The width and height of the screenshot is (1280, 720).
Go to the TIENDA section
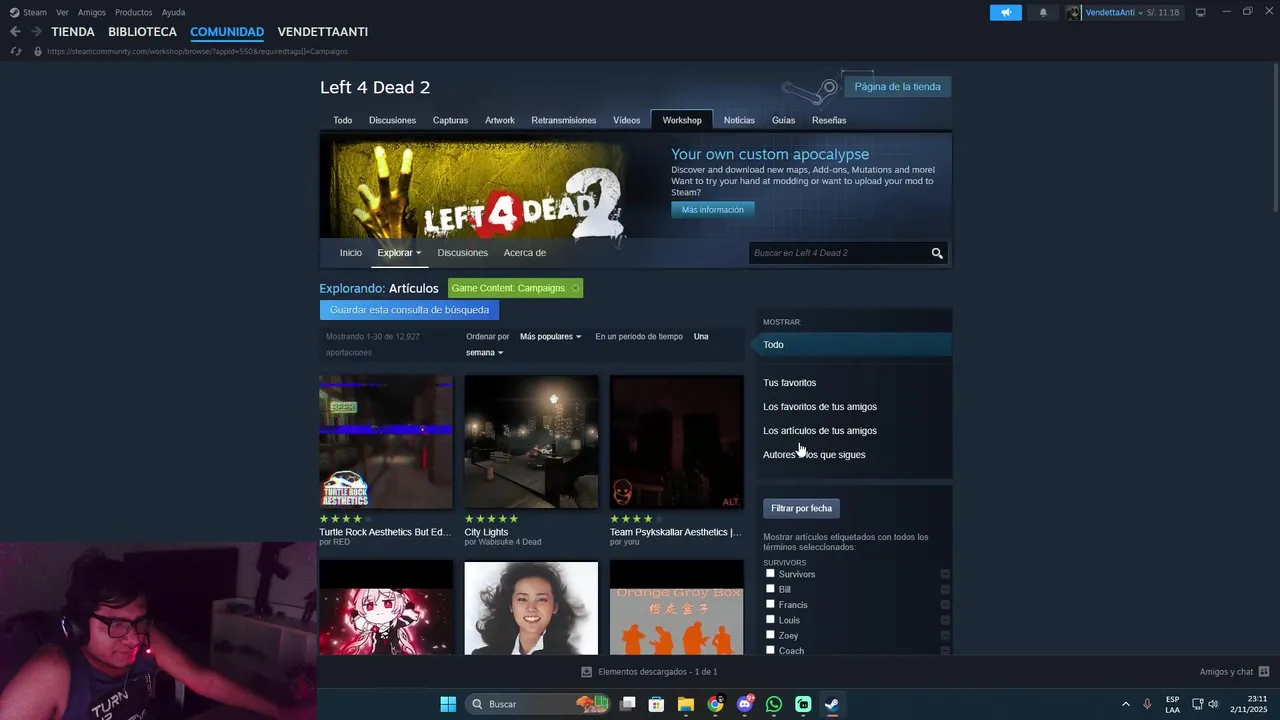coord(73,32)
